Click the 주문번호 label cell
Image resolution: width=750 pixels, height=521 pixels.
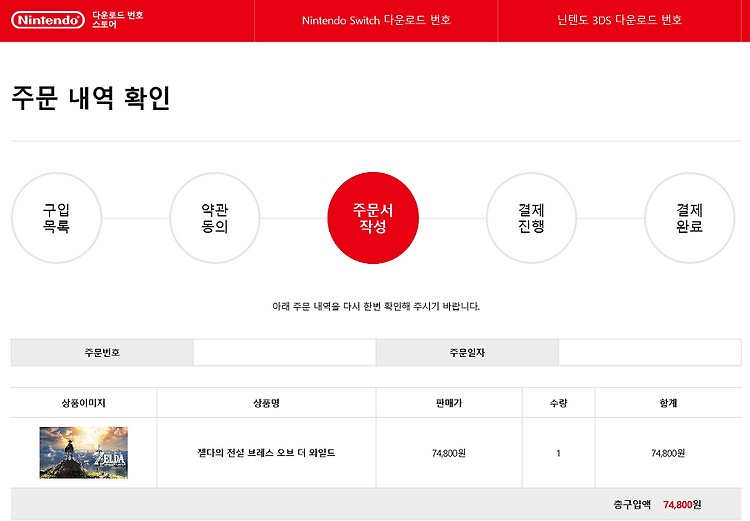tap(102, 353)
